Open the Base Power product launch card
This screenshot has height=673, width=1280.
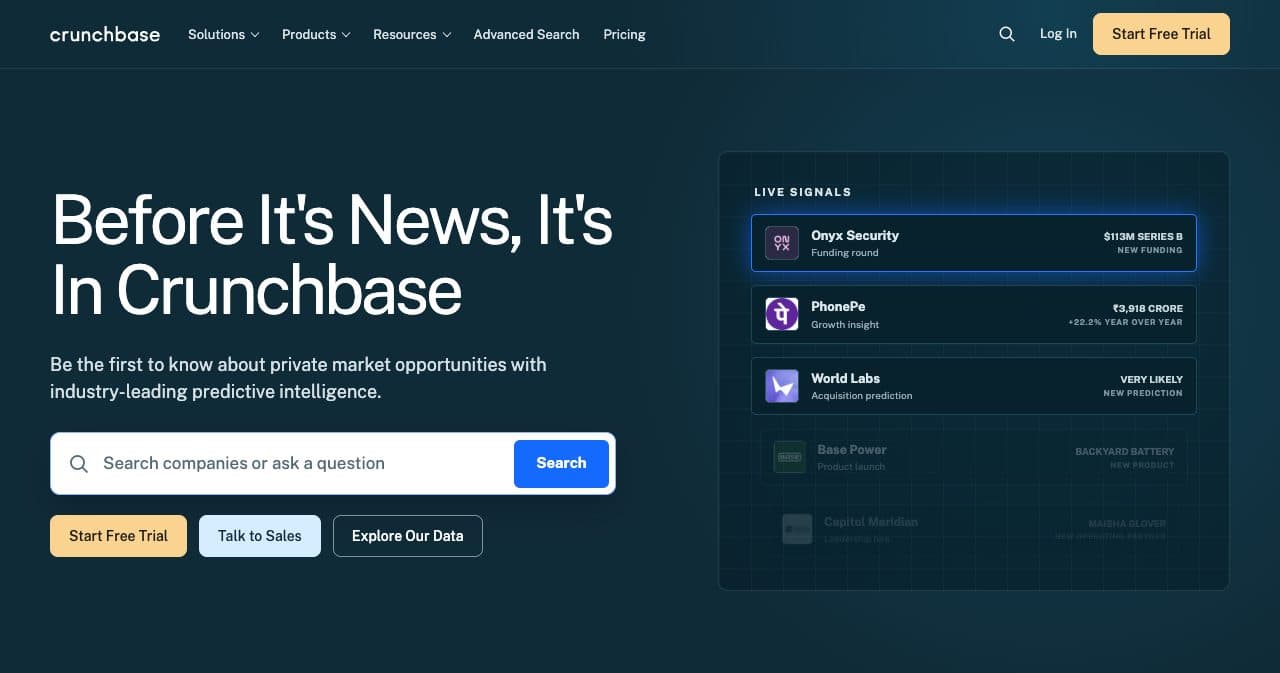click(x=973, y=457)
